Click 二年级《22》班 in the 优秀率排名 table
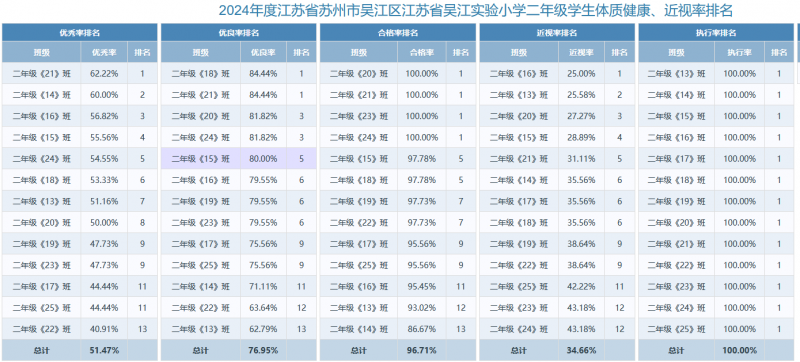 (42, 329)
